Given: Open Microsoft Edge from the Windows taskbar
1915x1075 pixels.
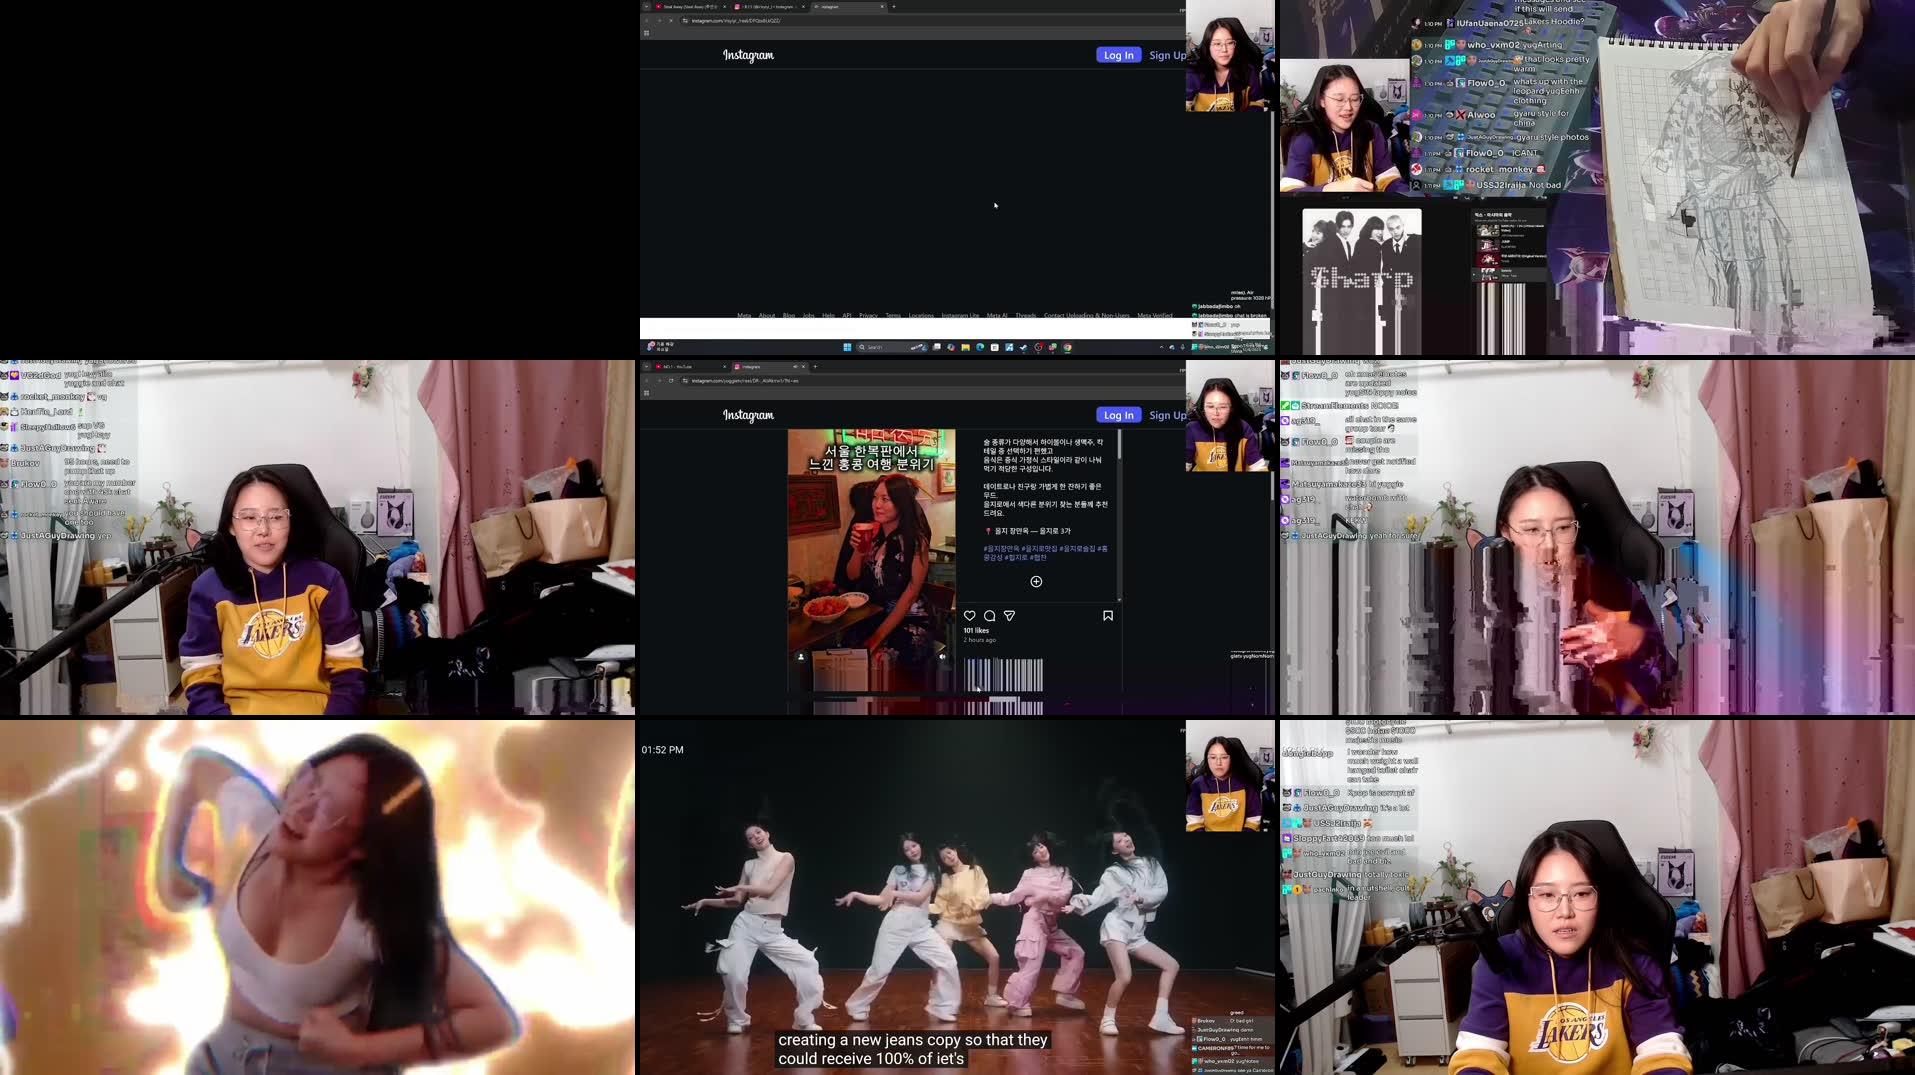Looking at the screenshot, I should (980, 347).
